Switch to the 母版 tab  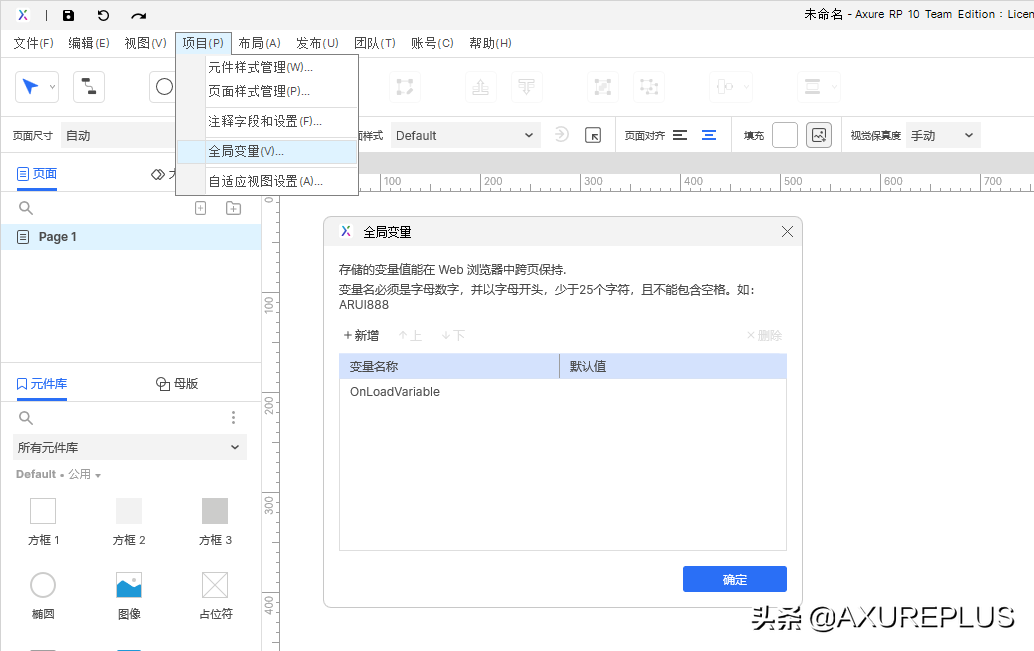pos(175,383)
